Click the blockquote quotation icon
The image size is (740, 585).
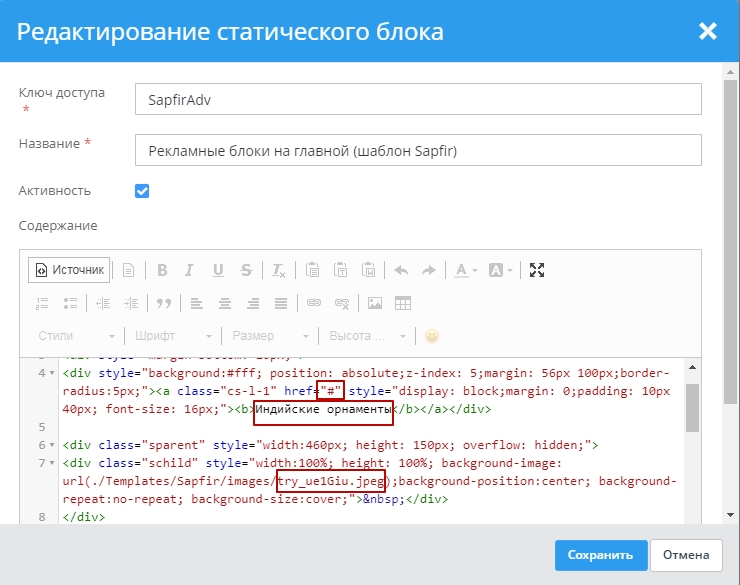pyautogui.click(x=163, y=303)
